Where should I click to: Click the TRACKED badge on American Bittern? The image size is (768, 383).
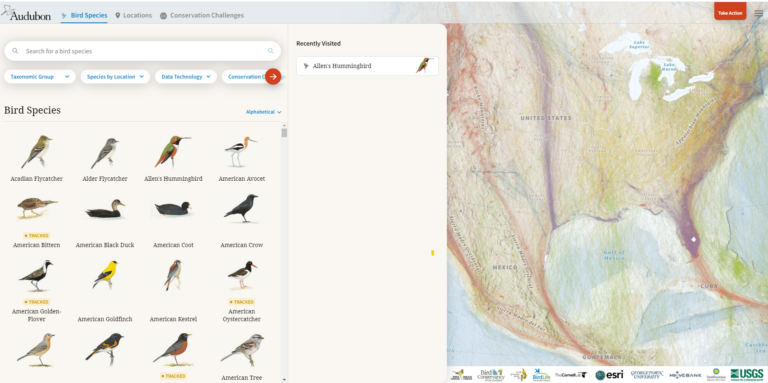click(37, 236)
